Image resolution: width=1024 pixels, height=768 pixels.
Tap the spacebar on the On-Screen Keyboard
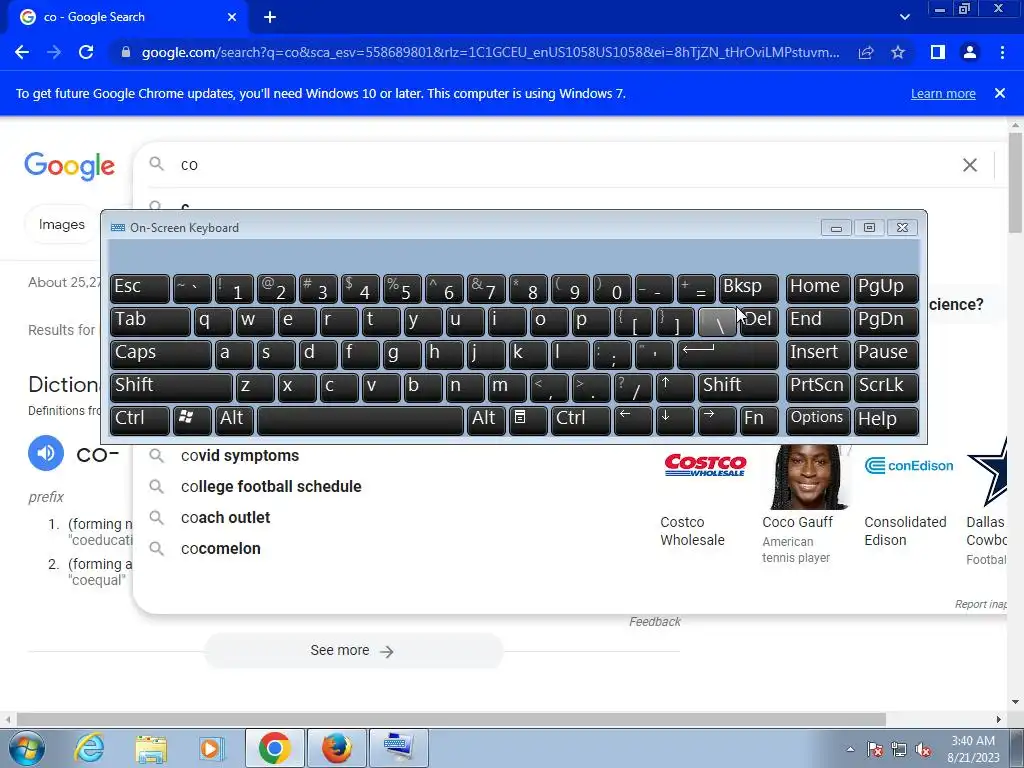coord(360,420)
